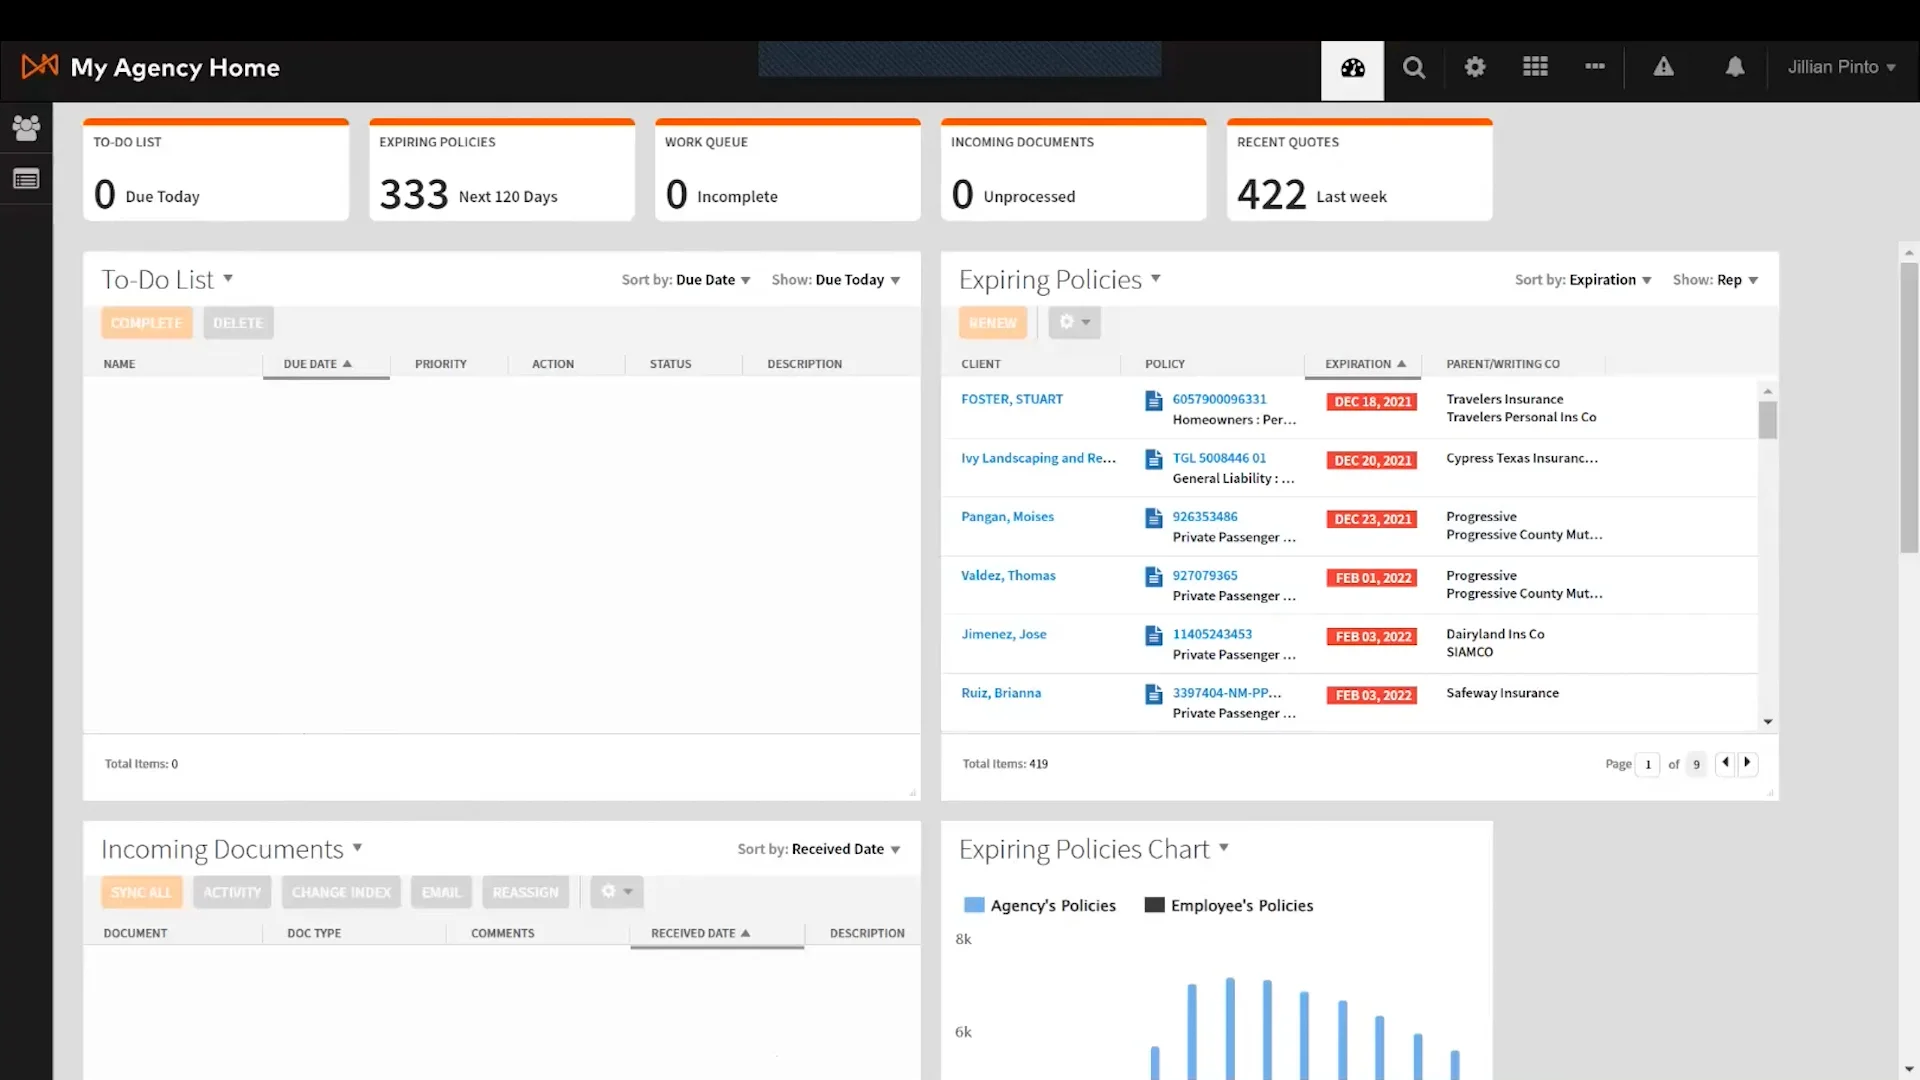
Task: Open the contacts people icon in sidebar
Action: (x=26, y=127)
